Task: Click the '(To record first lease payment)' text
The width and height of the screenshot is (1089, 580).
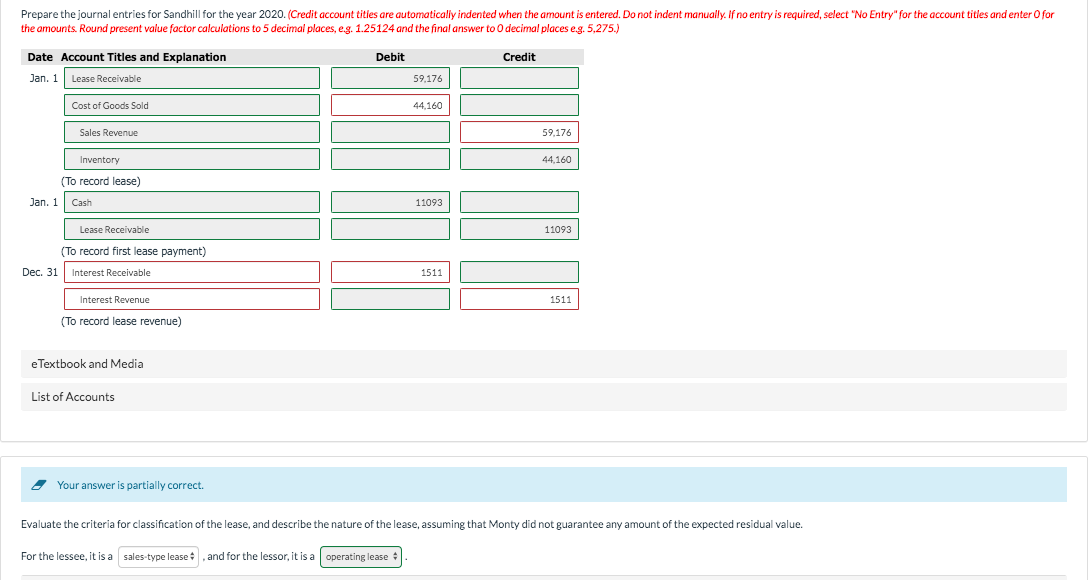Action: pyautogui.click(x=133, y=251)
